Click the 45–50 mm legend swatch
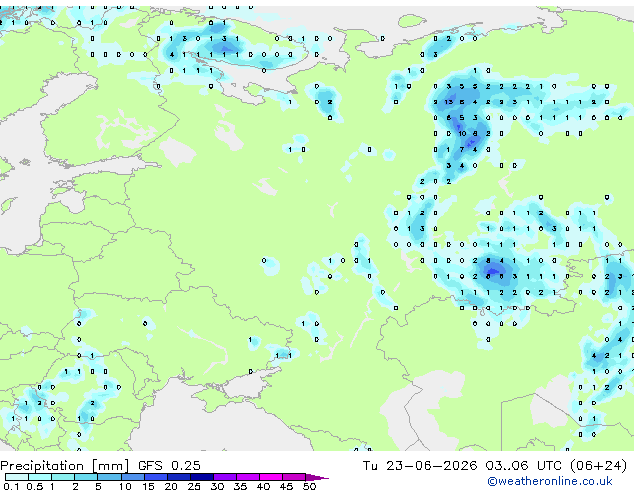Screen dimensions: 634x490 pyautogui.click(x=294, y=477)
